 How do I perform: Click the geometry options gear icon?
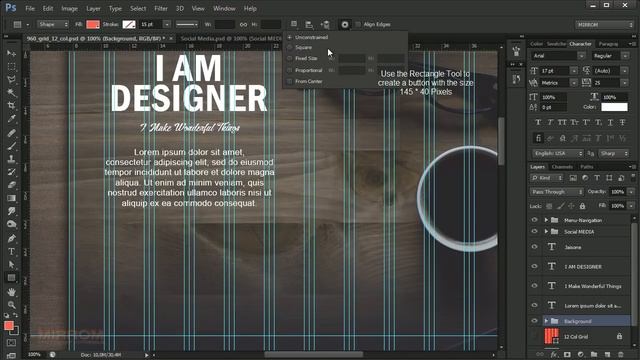point(345,24)
